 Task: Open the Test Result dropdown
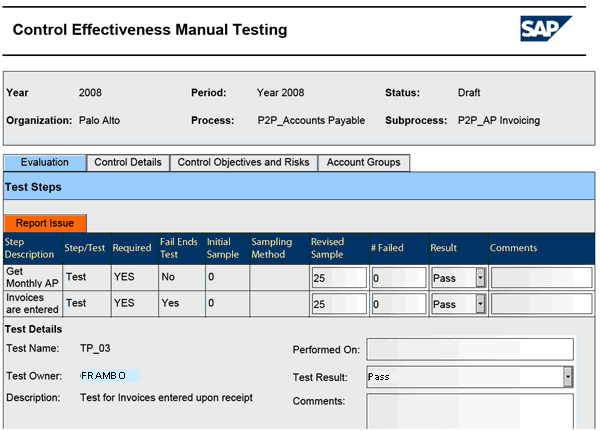(x=568, y=377)
